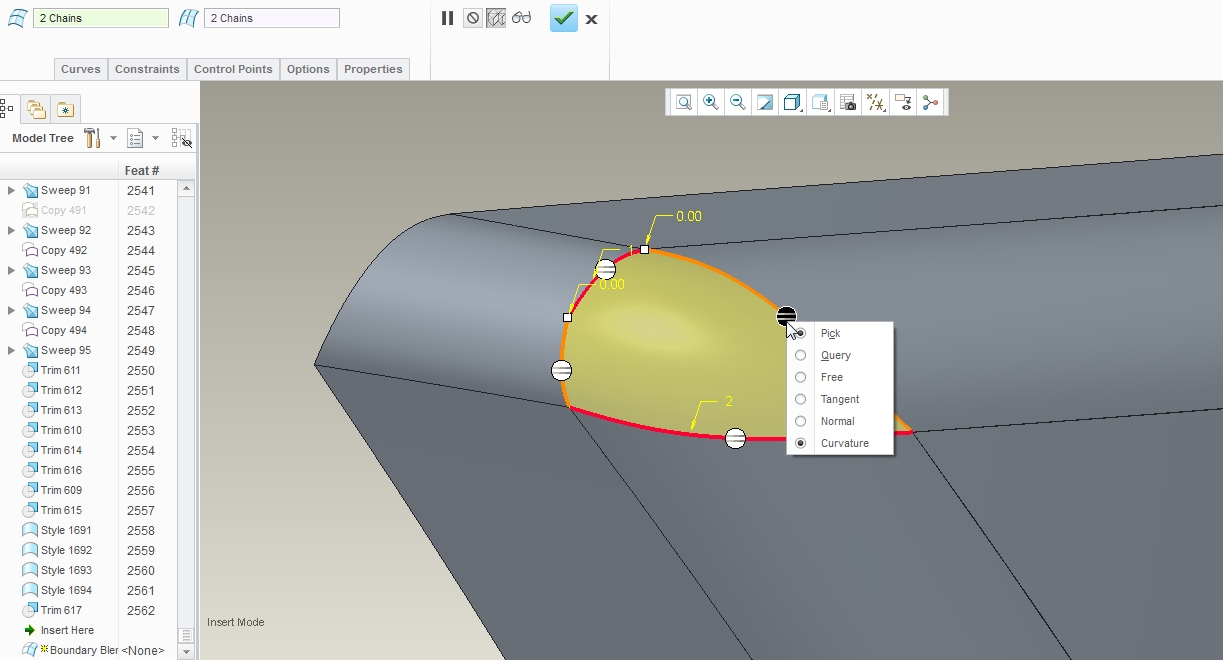
Task: Click the black constraint symbol on the curve
Action: coord(786,317)
